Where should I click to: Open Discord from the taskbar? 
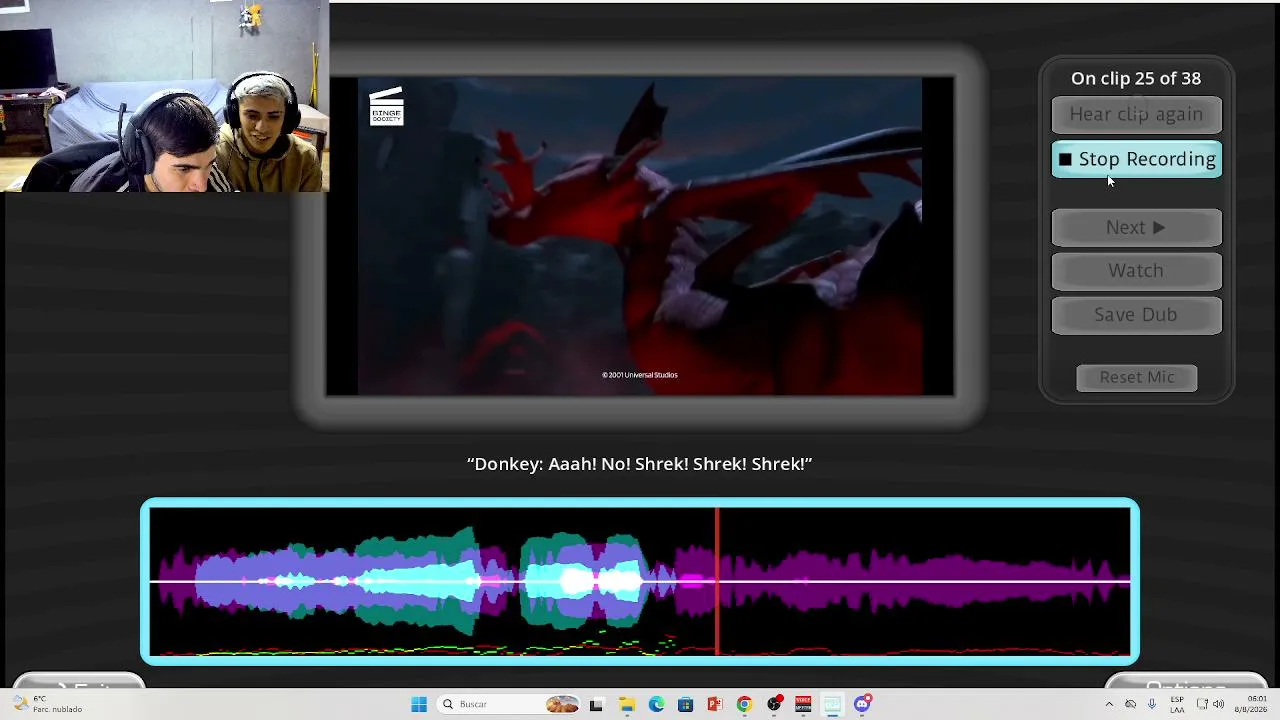tap(862, 704)
